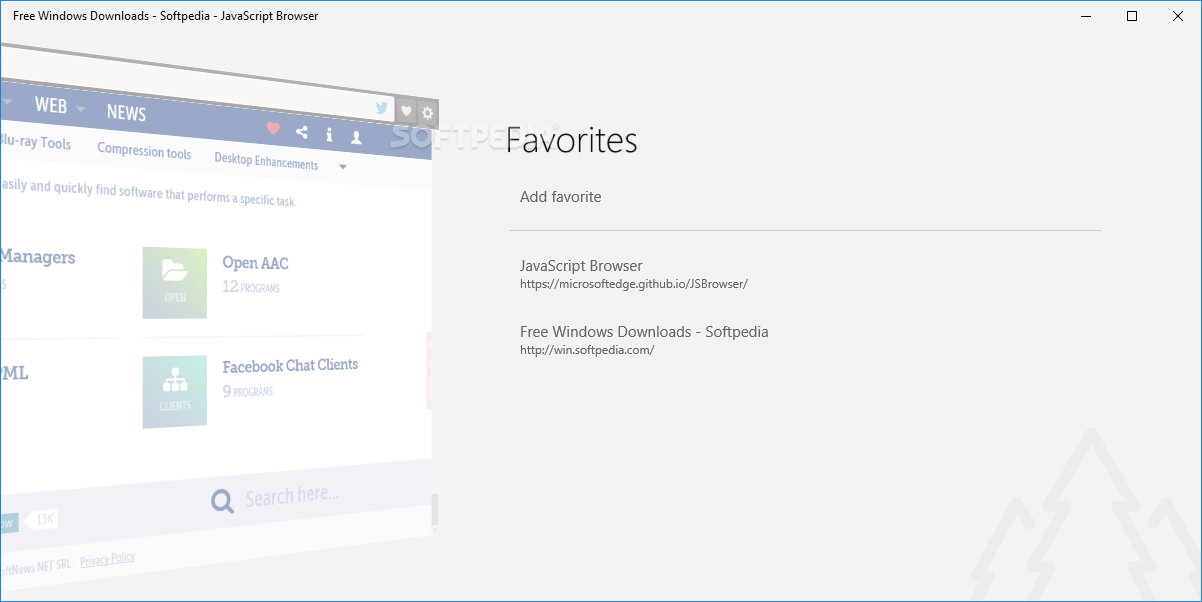Screen dimensions: 1202x602
Task: Minimize the JavaScript Browser window
Action: pos(1086,16)
